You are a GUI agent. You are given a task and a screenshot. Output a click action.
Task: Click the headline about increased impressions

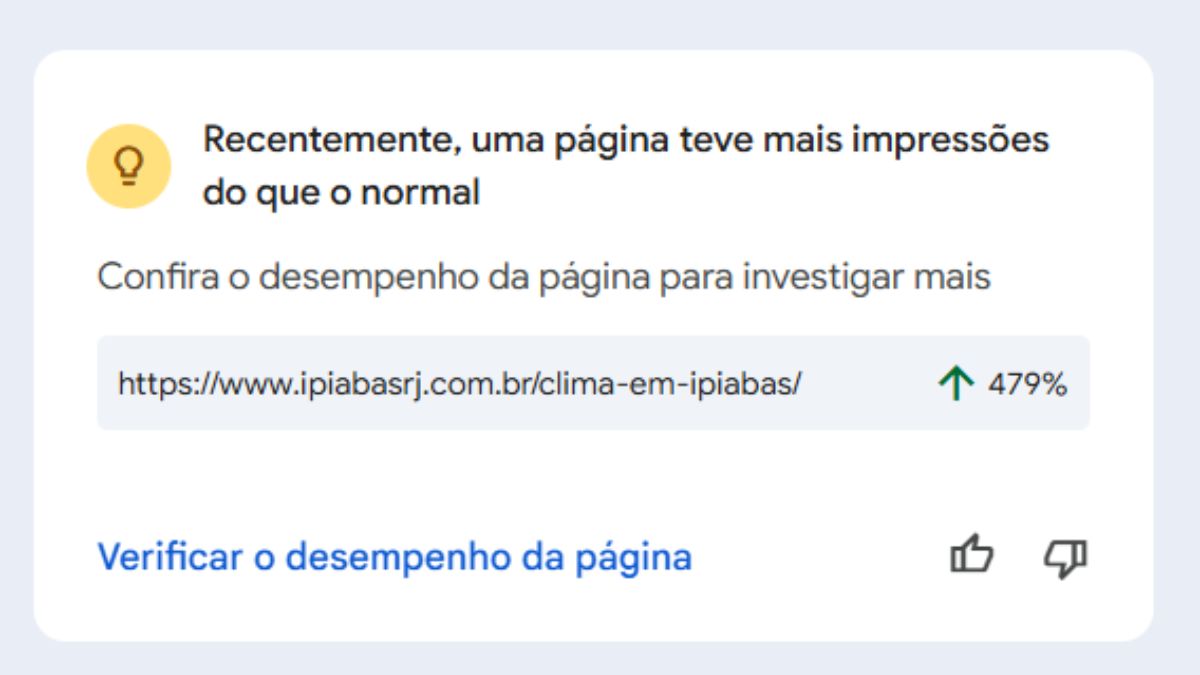coord(627,163)
